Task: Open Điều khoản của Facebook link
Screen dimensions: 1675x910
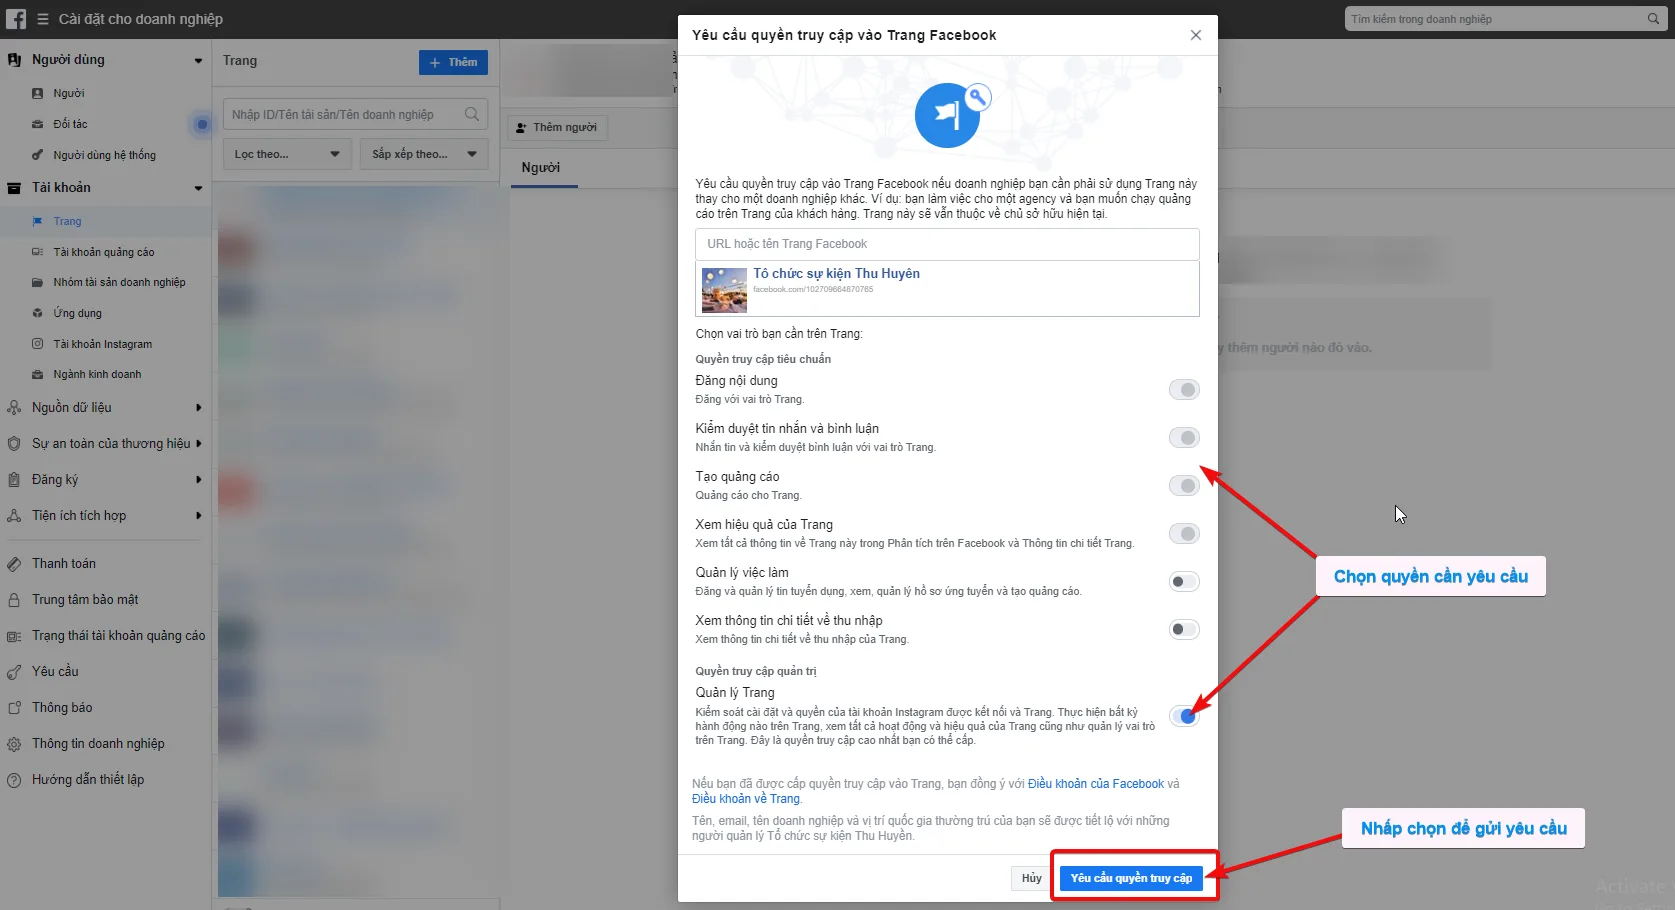Action: (1096, 784)
